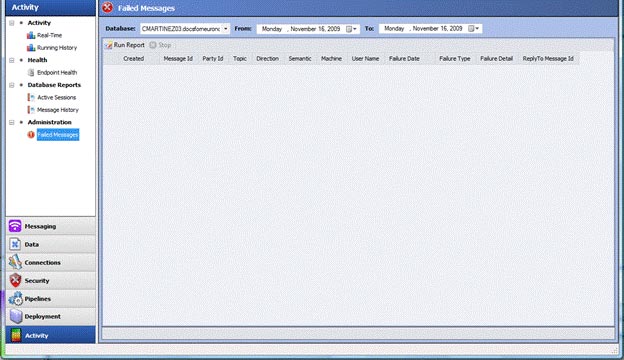Collapse the Activity tree group
The width and height of the screenshot is (624, 360).
(x=12, y=23)
